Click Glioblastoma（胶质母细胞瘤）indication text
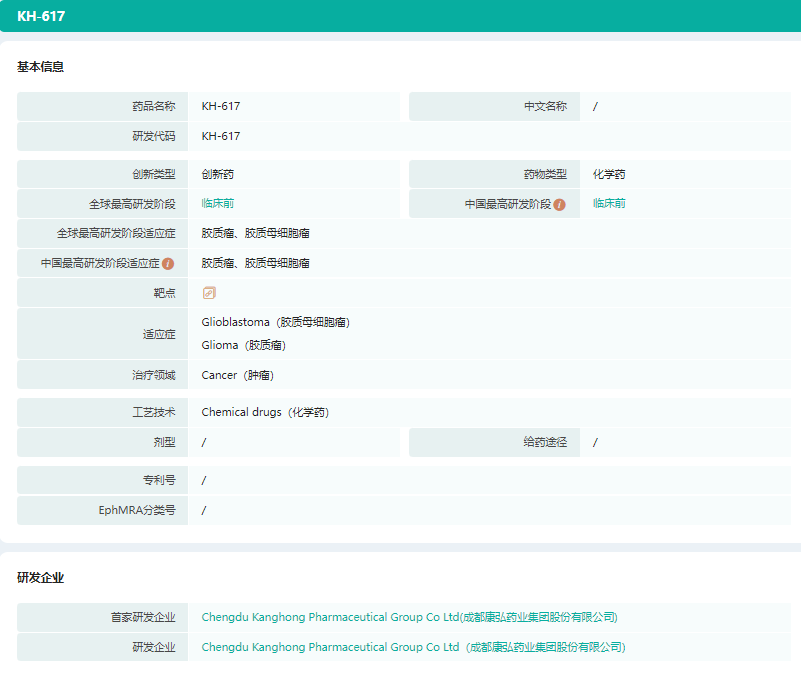 pyautogui.click(x=275, y=323)
